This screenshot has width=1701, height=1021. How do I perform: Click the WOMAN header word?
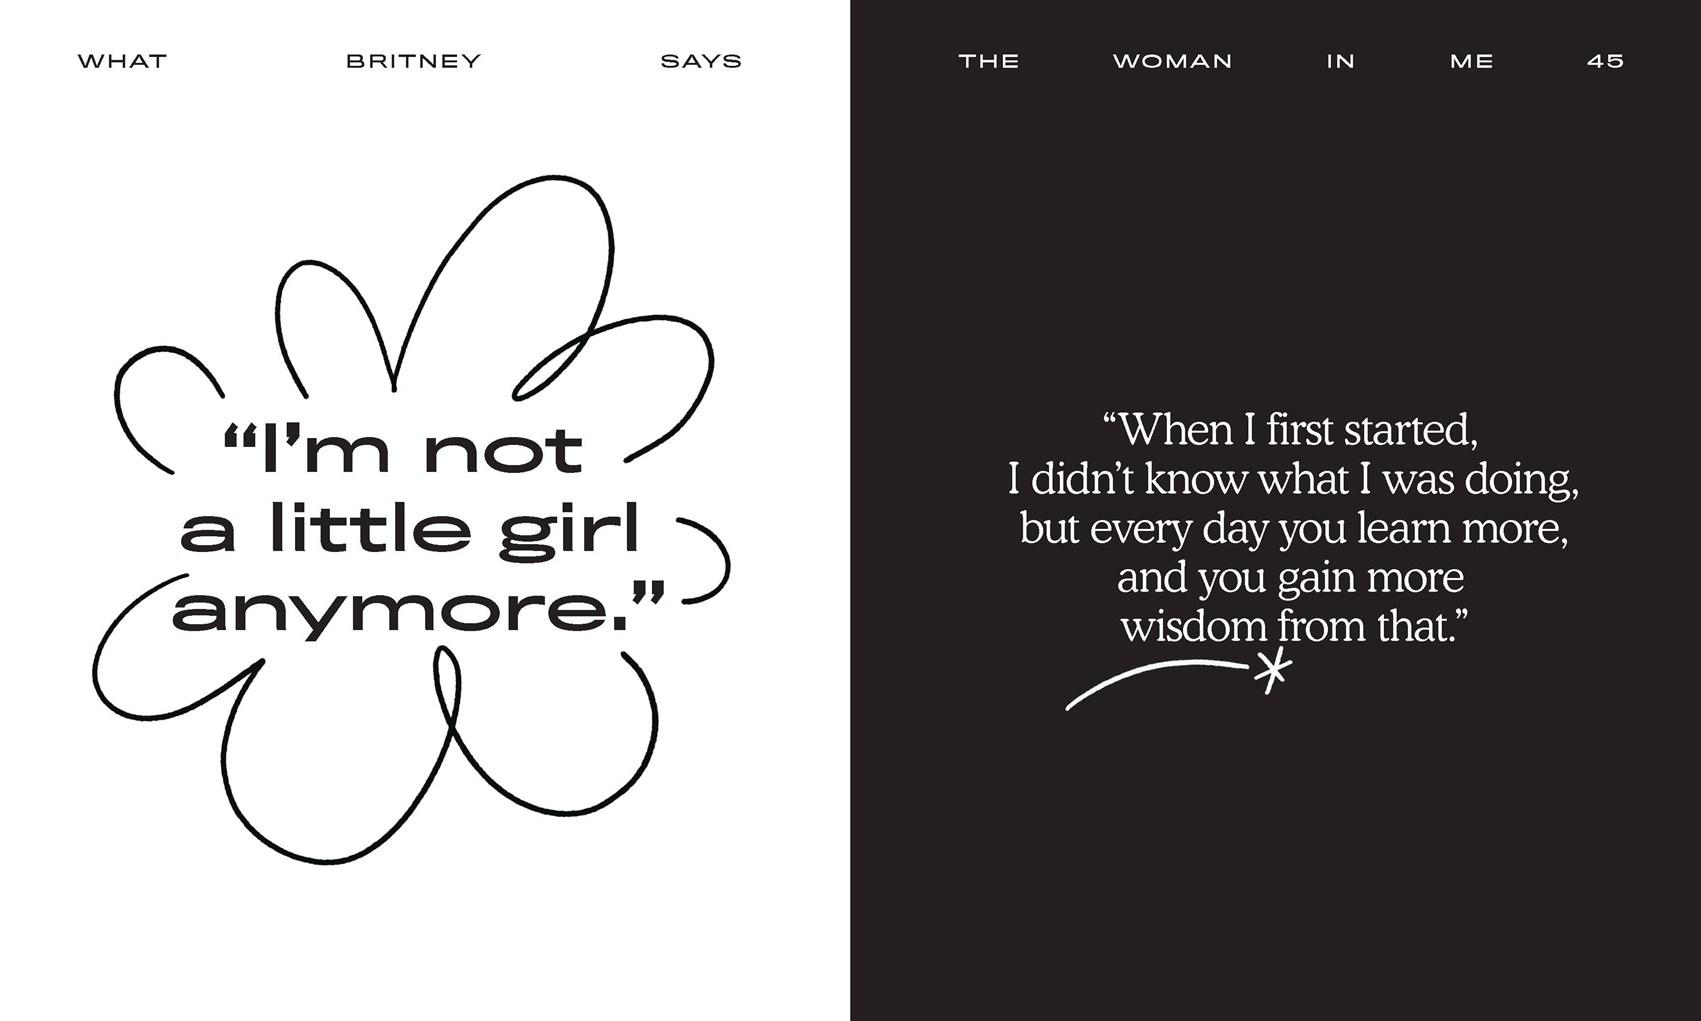[x=1172, y=61]
